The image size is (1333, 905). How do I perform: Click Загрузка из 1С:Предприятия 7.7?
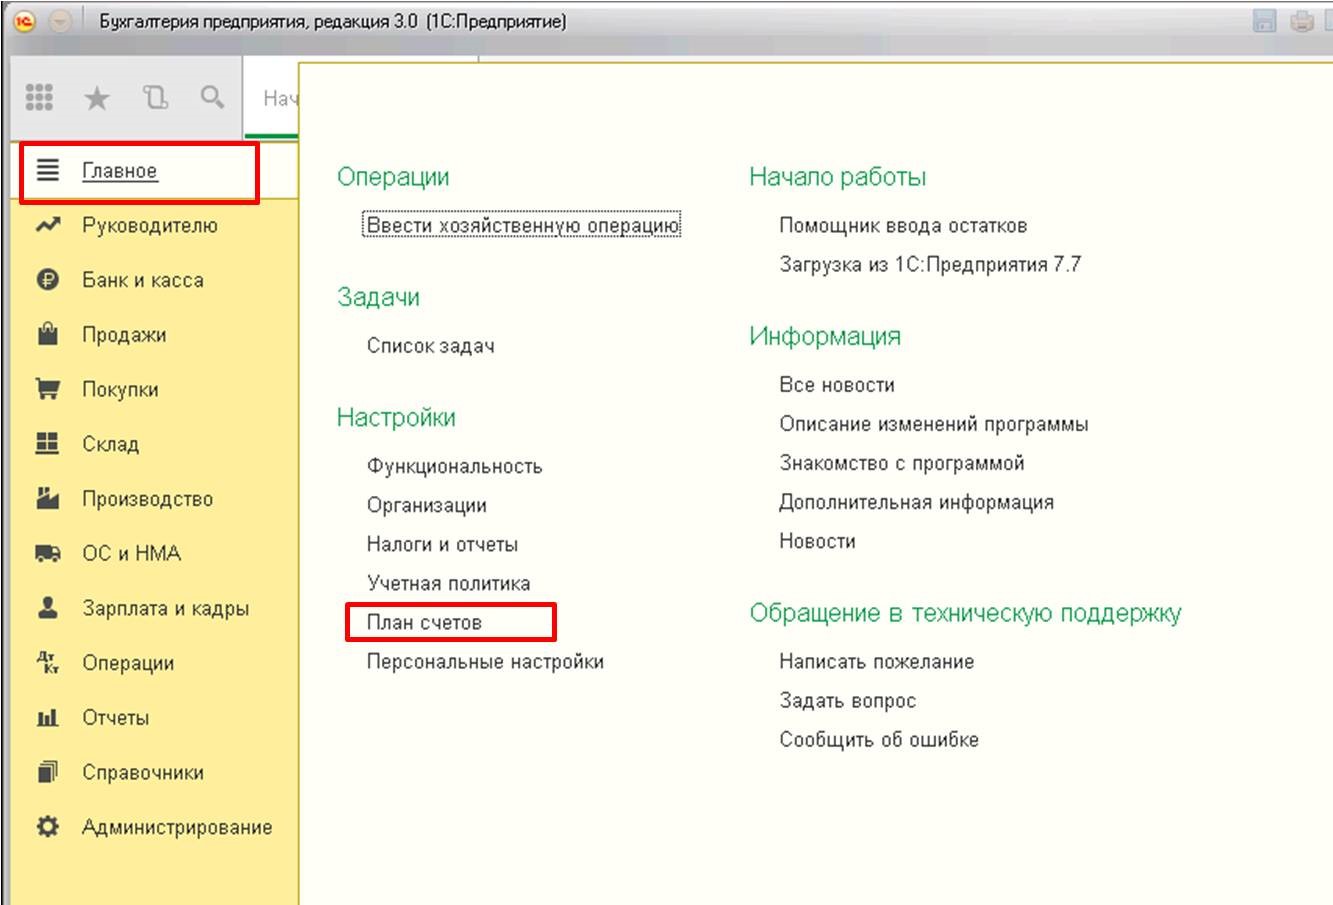[x=930, y=264]
